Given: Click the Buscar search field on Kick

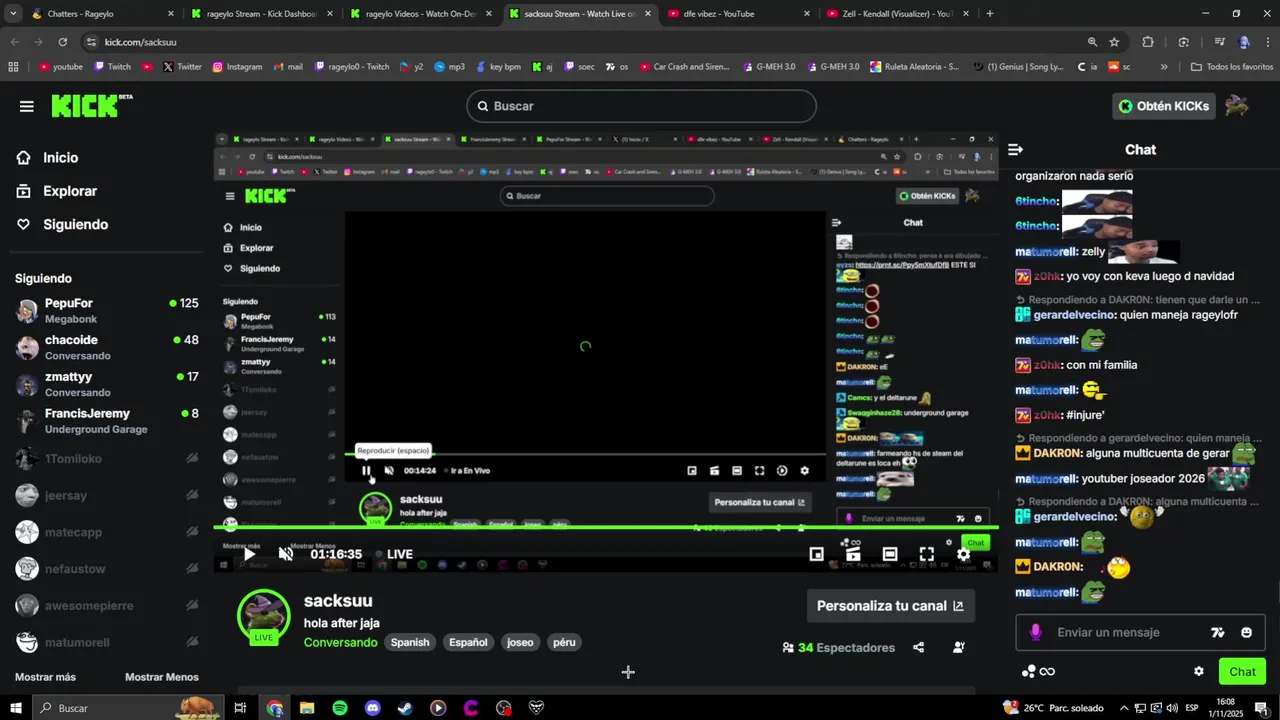Looking at the screenshot, I should click(x=641, y=106).
